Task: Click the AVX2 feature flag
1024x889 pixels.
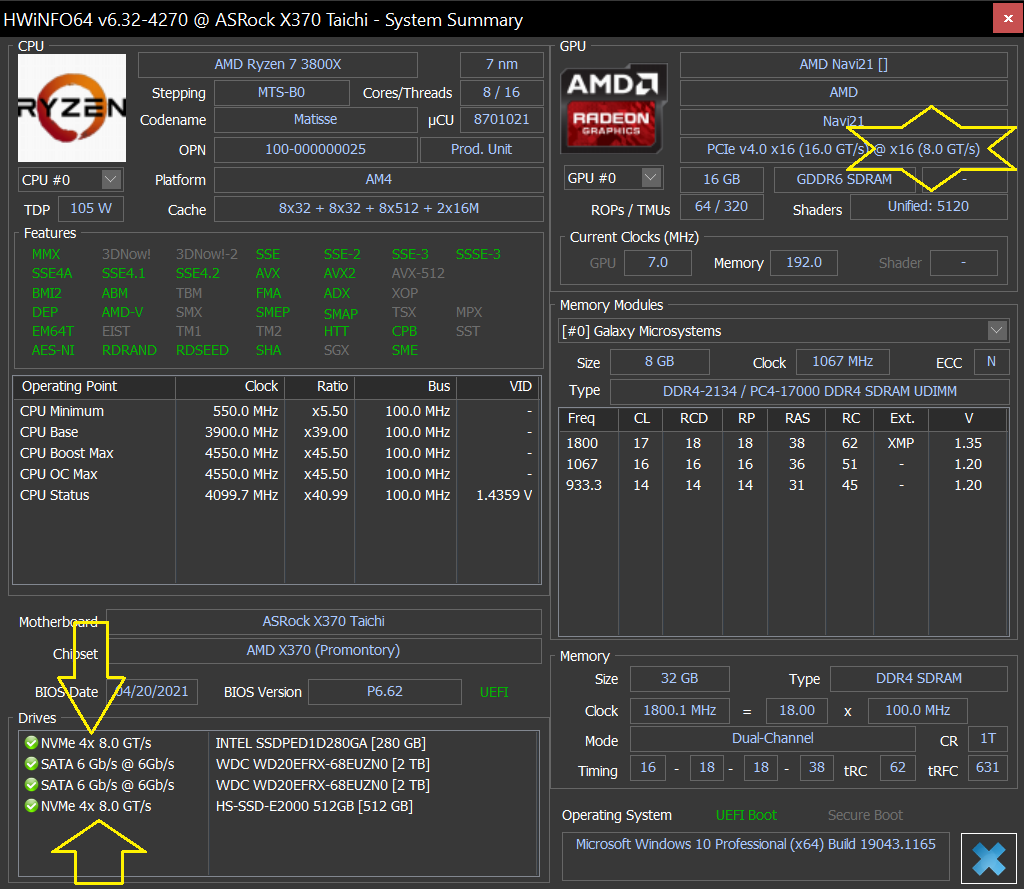Action: [x=340, y=273]
